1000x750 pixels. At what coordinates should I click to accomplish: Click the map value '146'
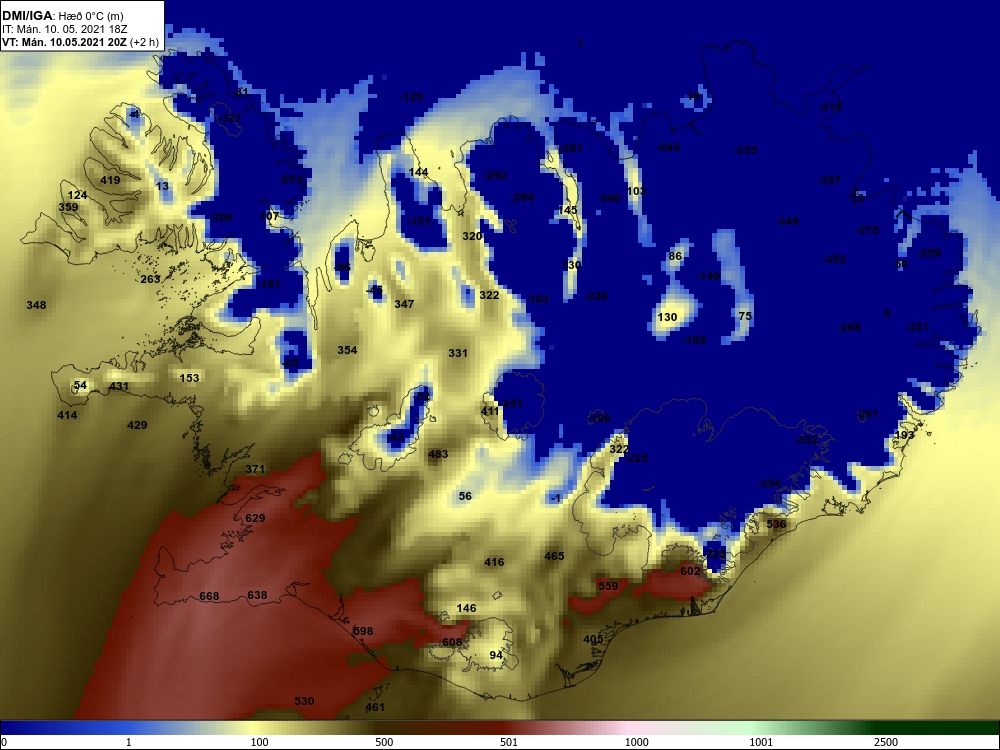click(x=466, y=608)
